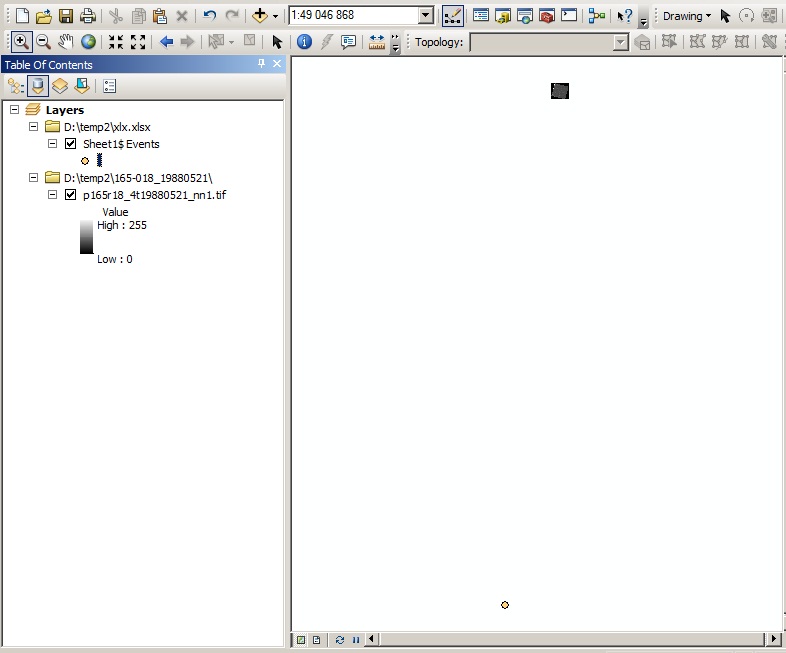This screenshot has height=653, width=786.
Task: Save the current map document
Action: [66, 16]
